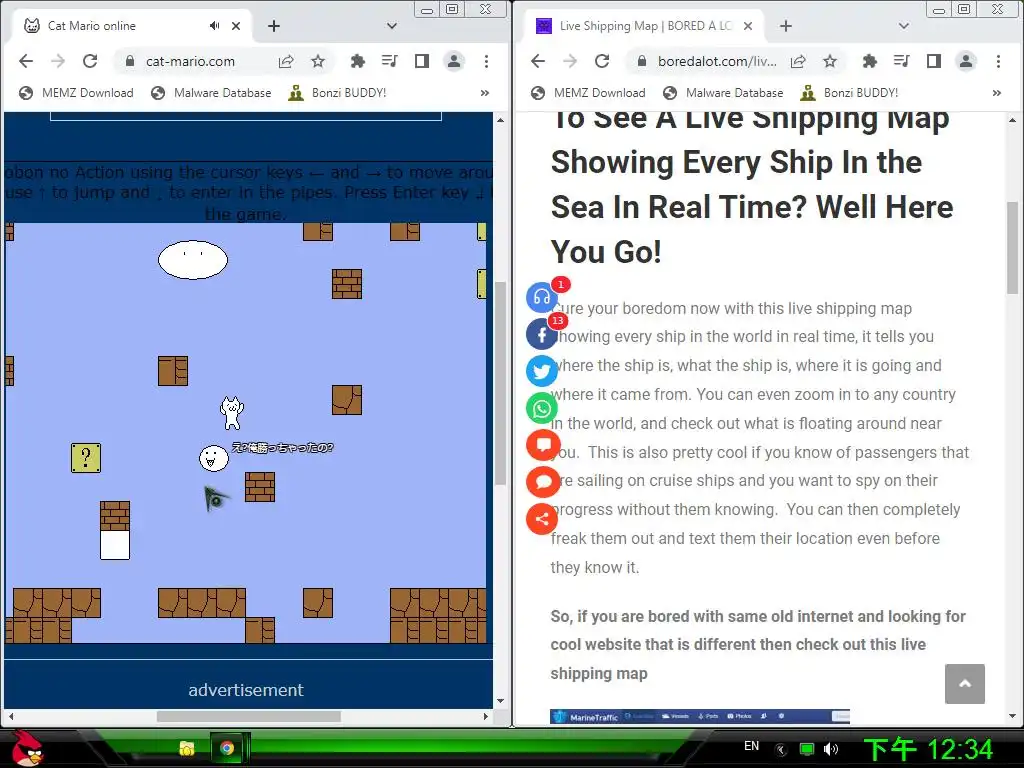Screen dimensions: 1024x768
Task: Reload the cat-mario.com page
Action: [90, 61]
